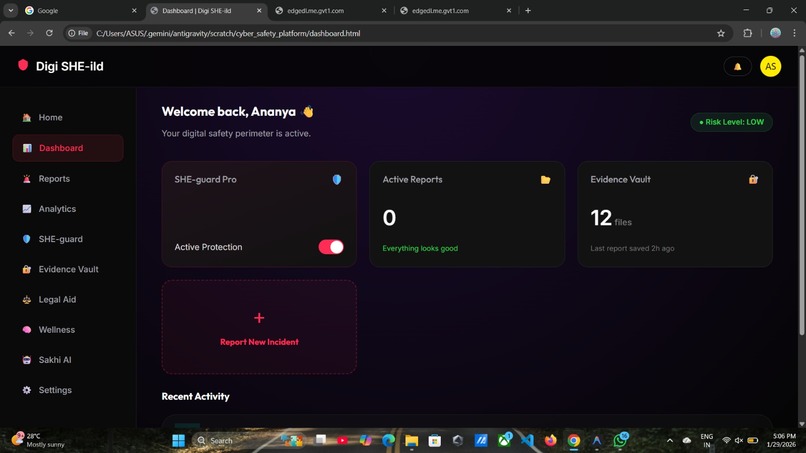Open the clock showing 5:06 PM

(781, 440)
